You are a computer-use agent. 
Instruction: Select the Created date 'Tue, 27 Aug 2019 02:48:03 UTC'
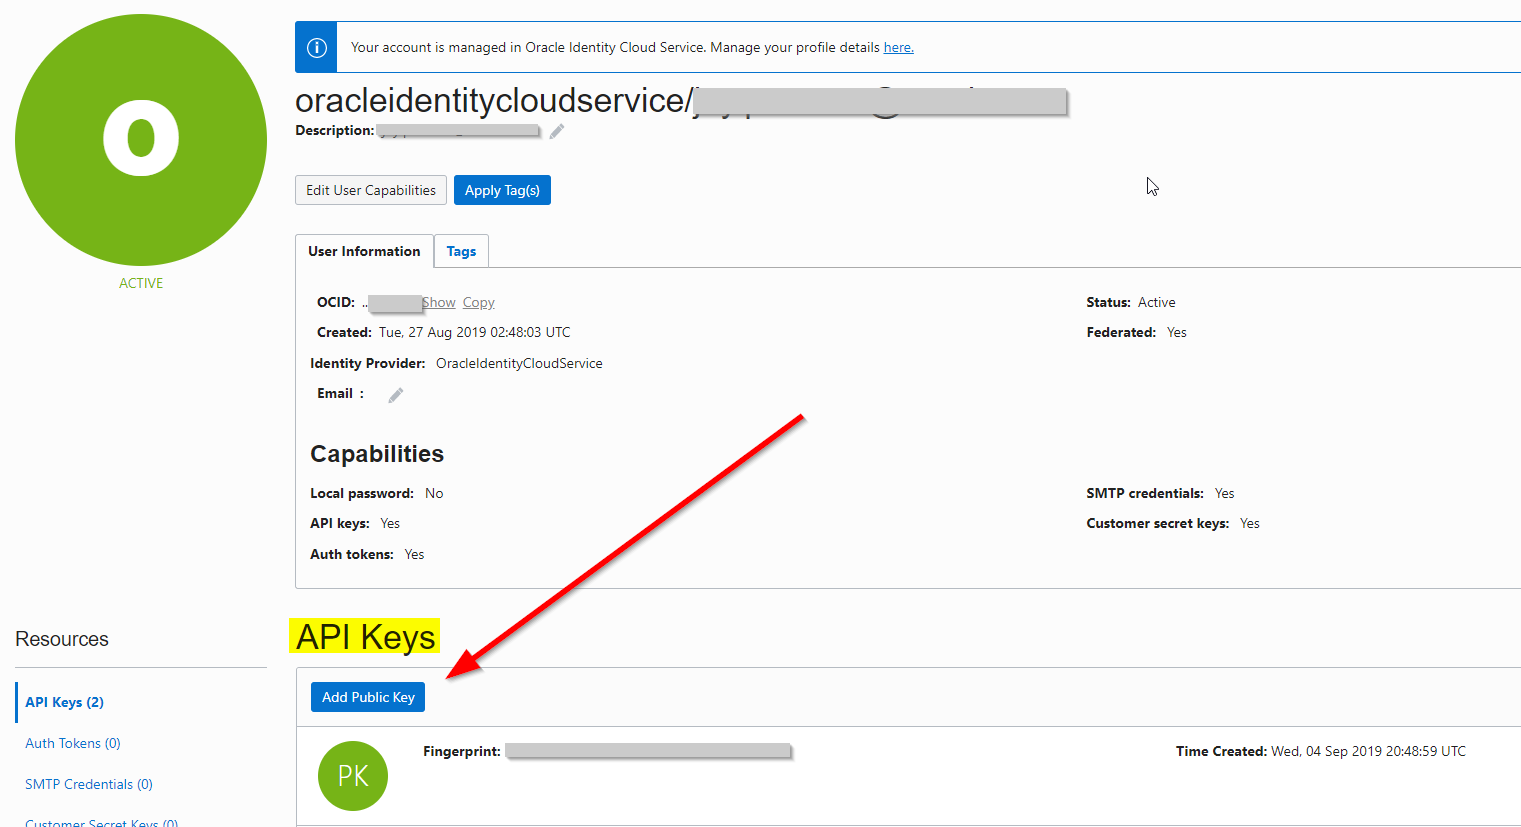[475, 332]
